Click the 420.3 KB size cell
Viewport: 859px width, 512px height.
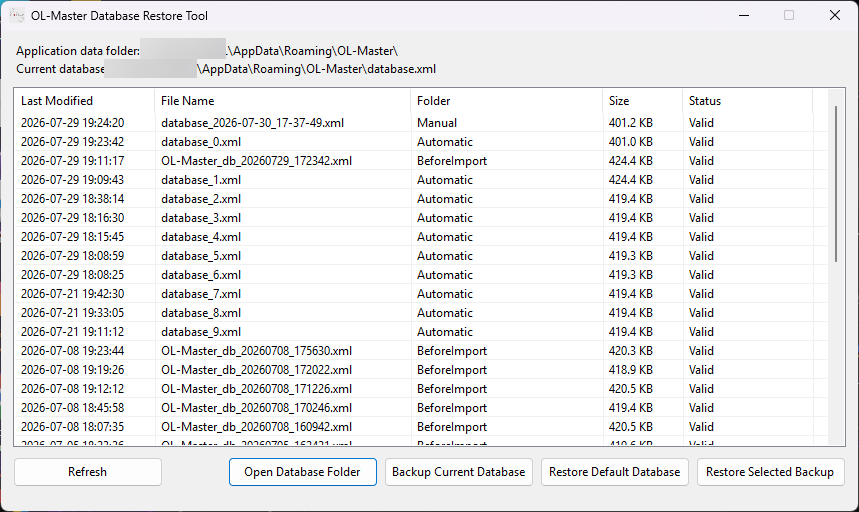(631, 351)
